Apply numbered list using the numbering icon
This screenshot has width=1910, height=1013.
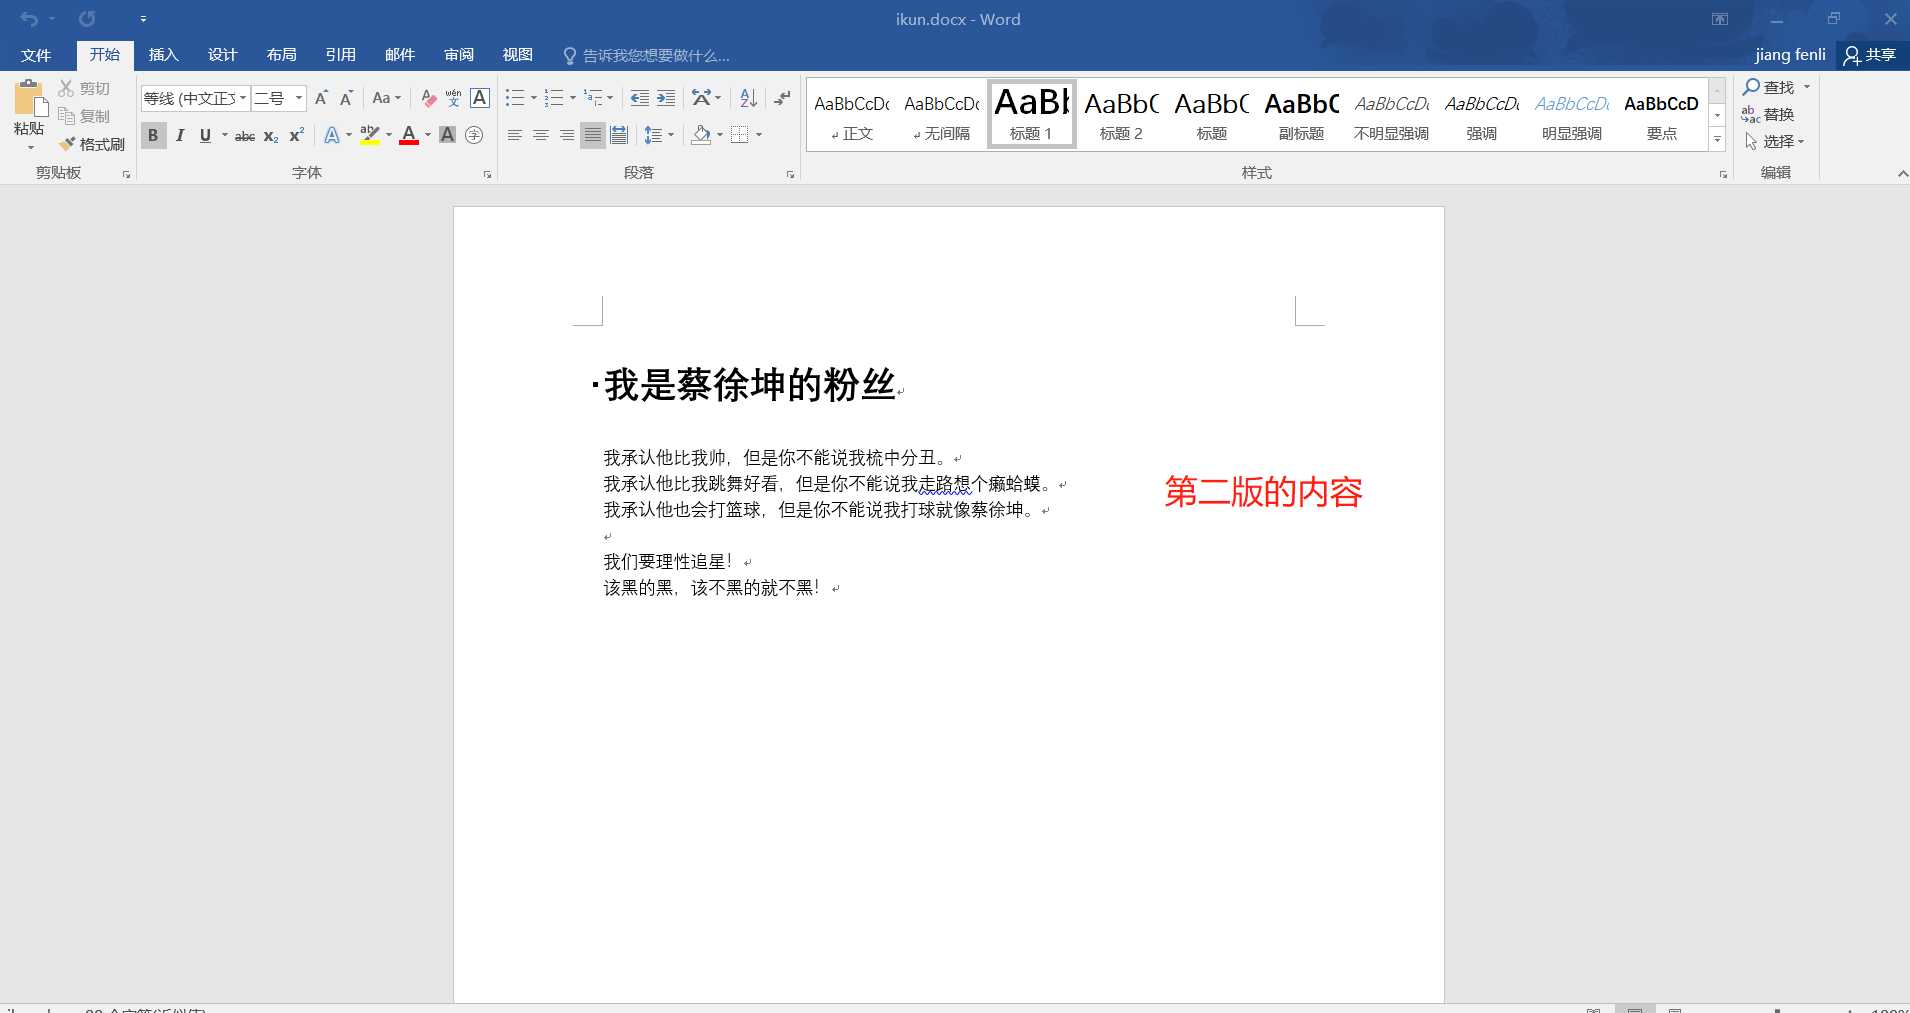pyautogui.click(x=553, y=98)
